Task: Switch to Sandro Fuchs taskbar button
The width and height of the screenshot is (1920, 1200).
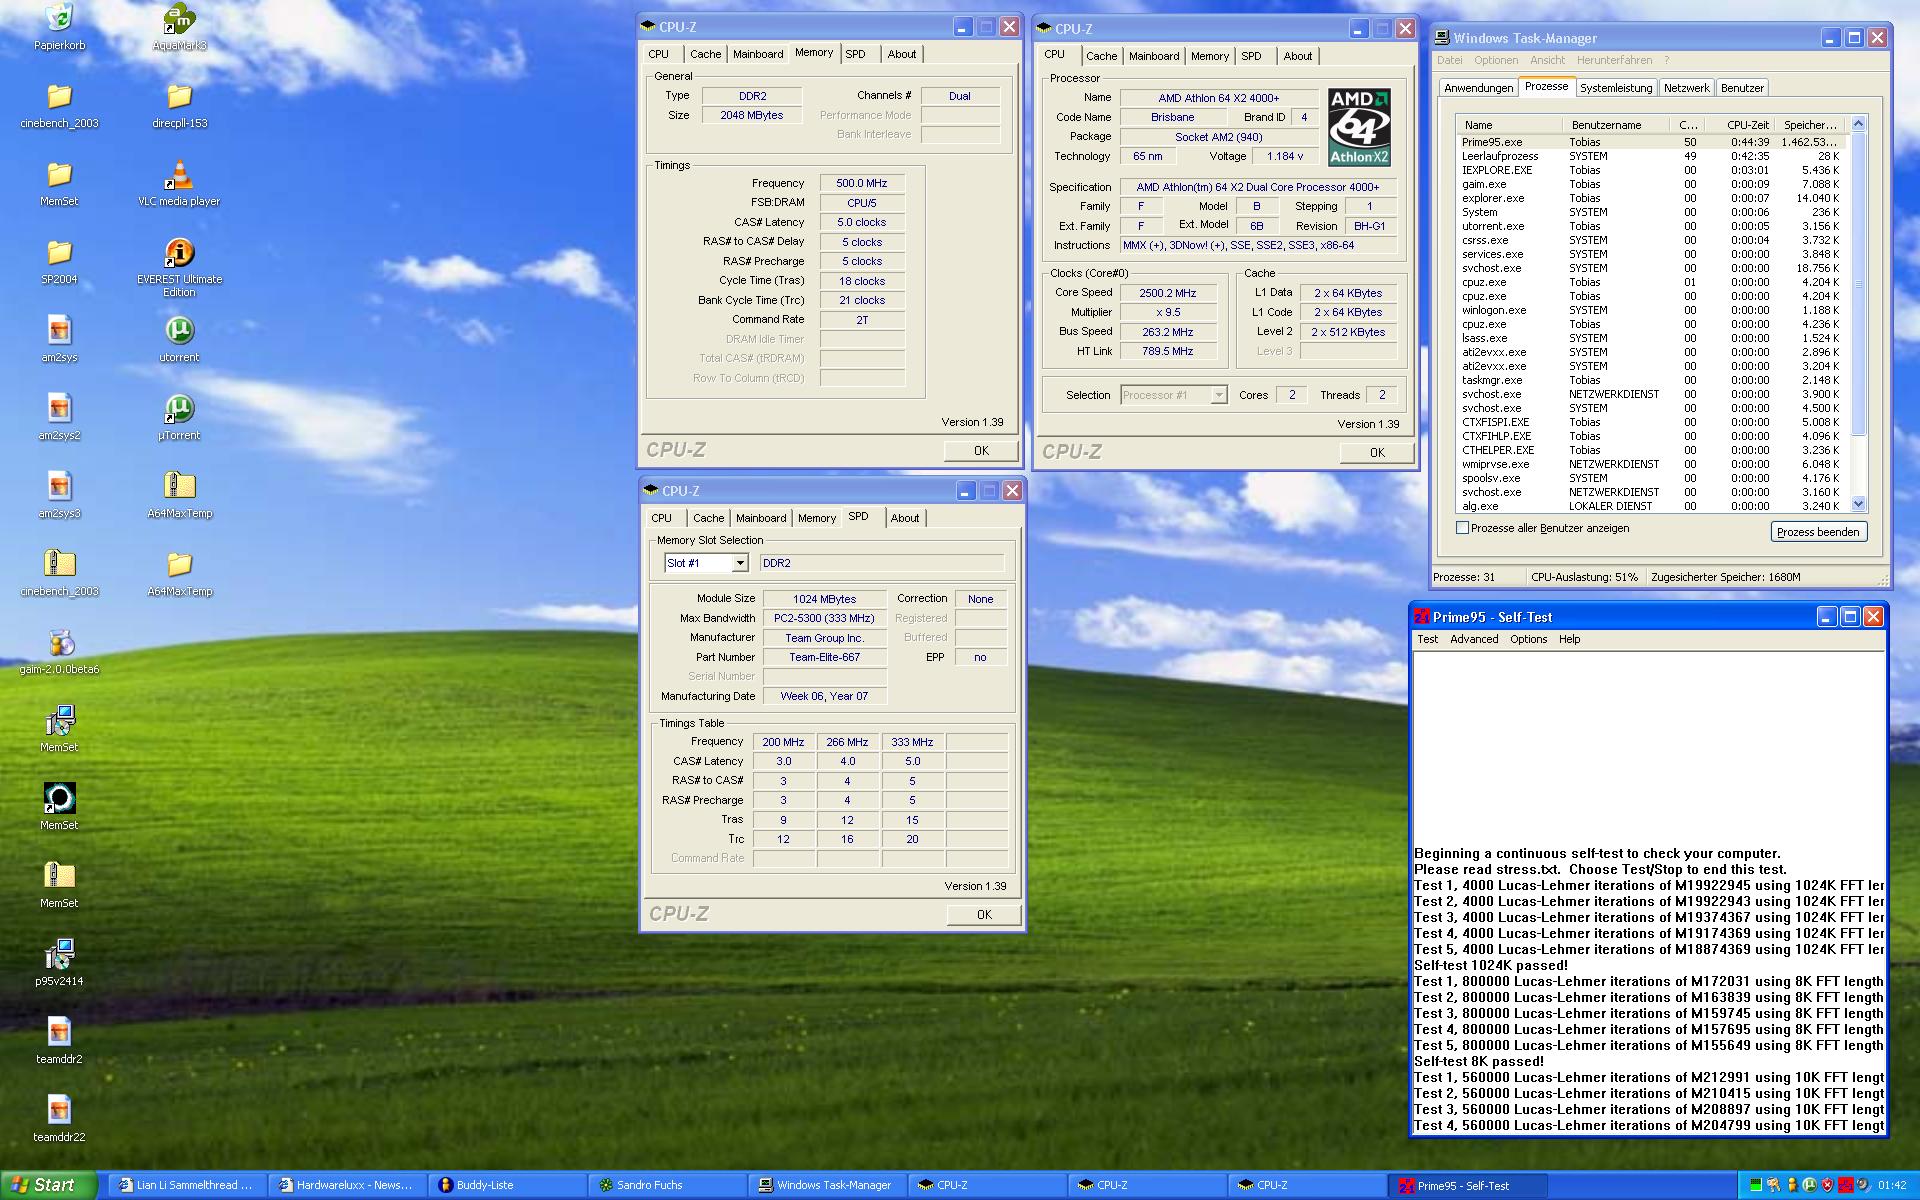Action: [x=667, y=1185]
